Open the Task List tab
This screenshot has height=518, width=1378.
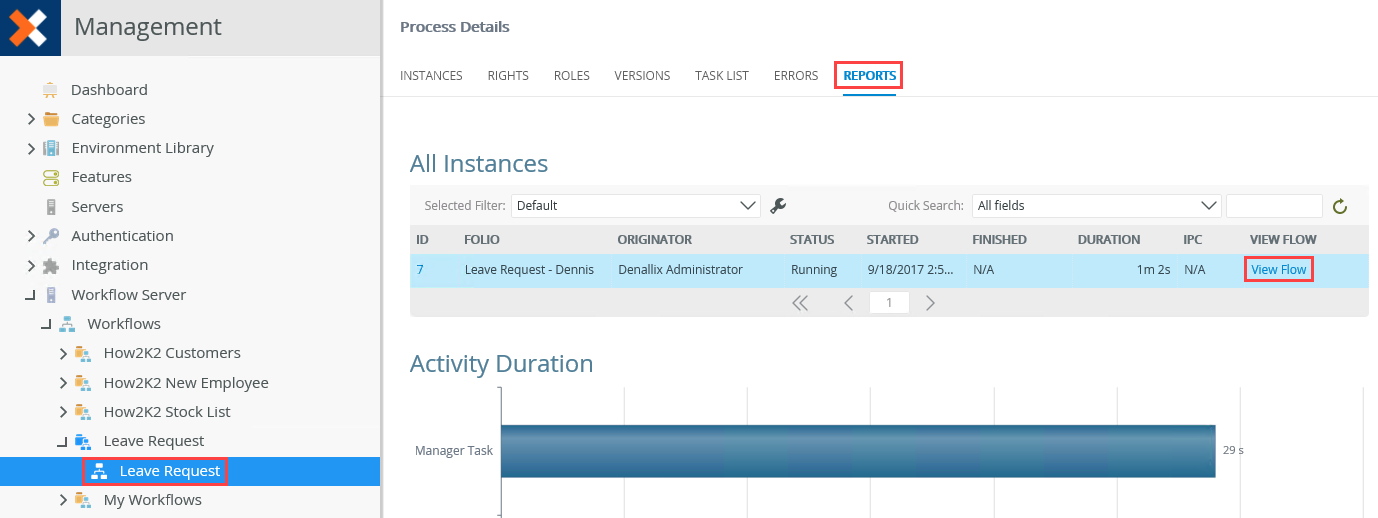click(721, 76)
